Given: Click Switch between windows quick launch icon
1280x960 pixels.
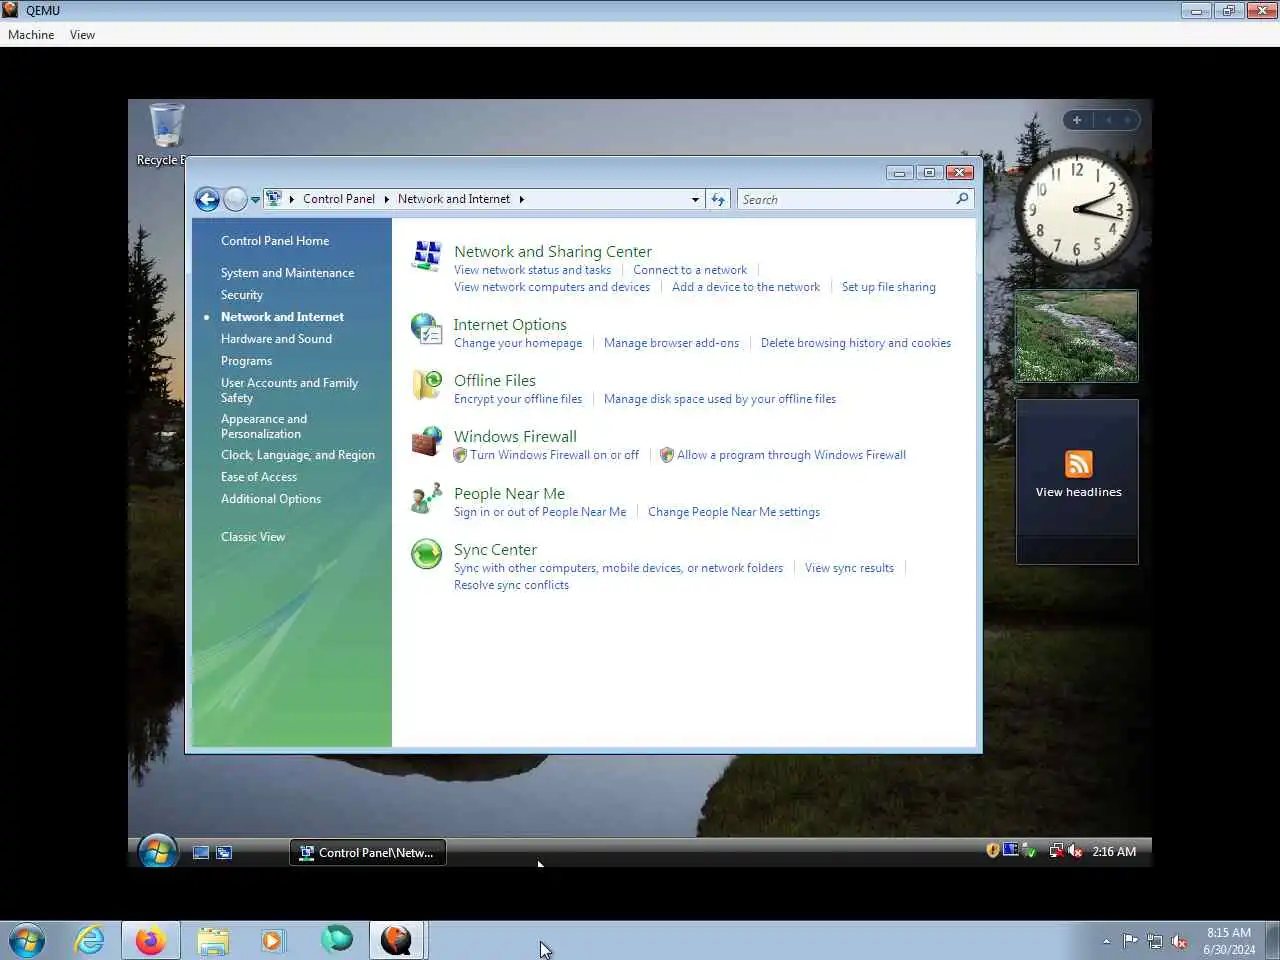Looking at the screenshot, I should coord(224,853).
